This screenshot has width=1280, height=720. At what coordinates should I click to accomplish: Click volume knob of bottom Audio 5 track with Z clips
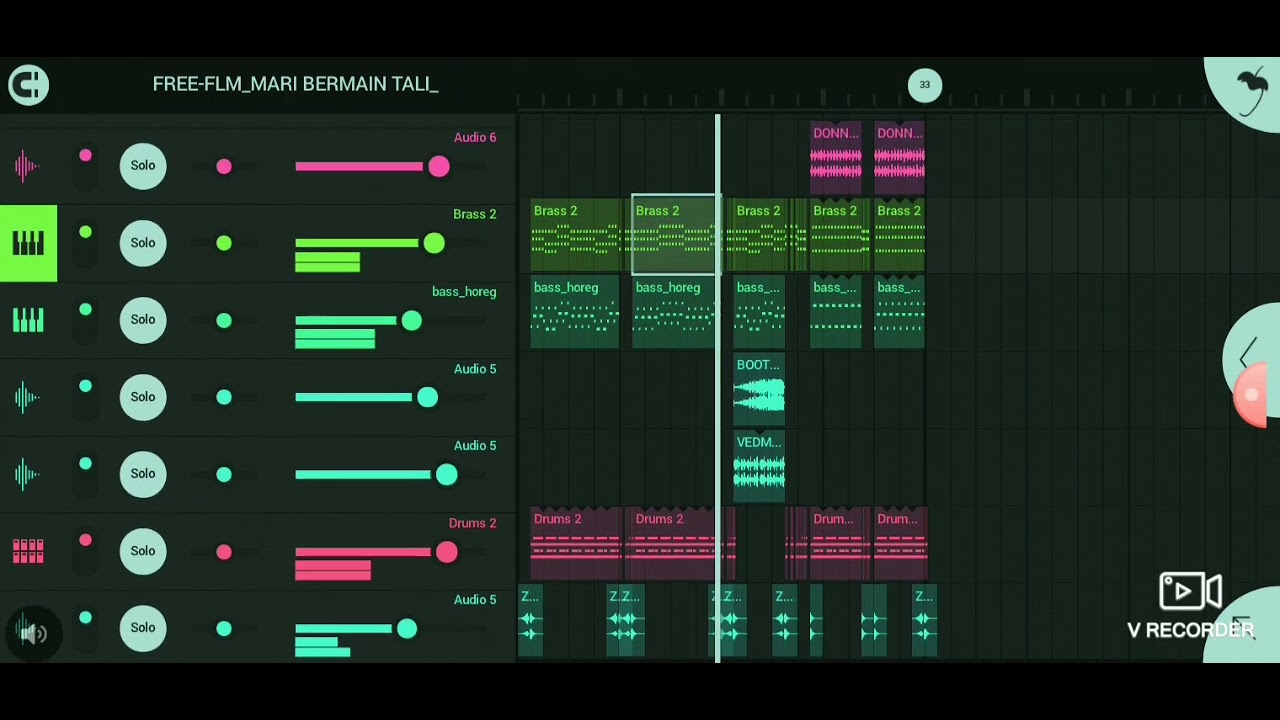[407, 629]
